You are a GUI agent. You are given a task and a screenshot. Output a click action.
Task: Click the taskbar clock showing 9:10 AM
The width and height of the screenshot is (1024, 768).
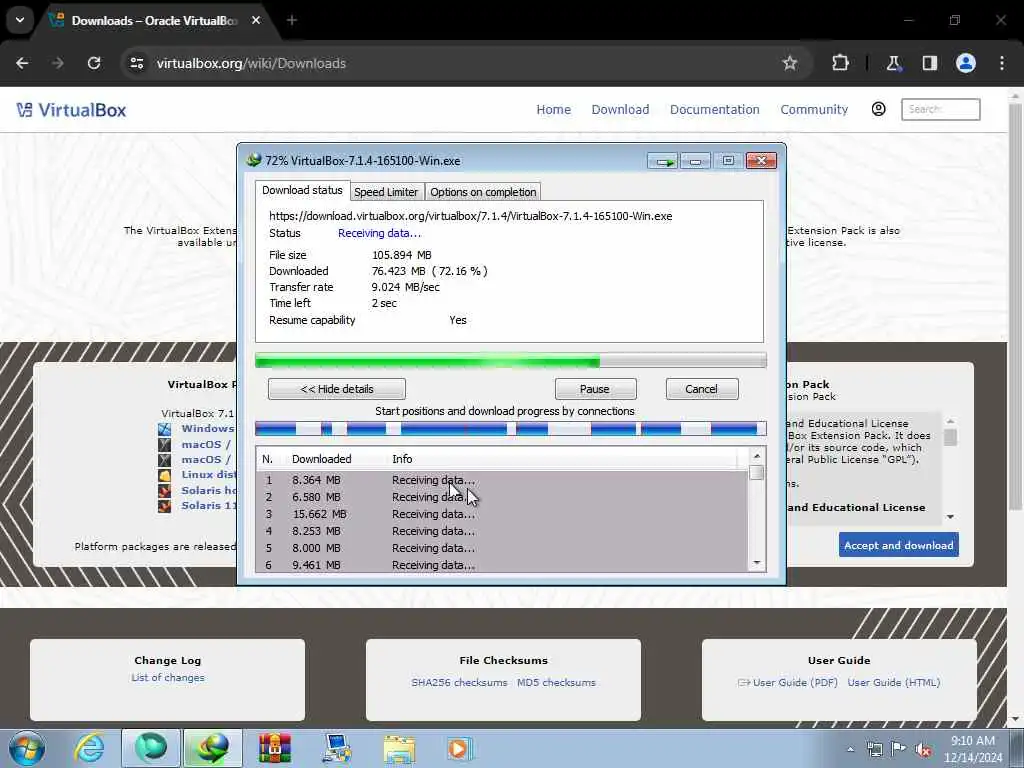pos(972,749)
